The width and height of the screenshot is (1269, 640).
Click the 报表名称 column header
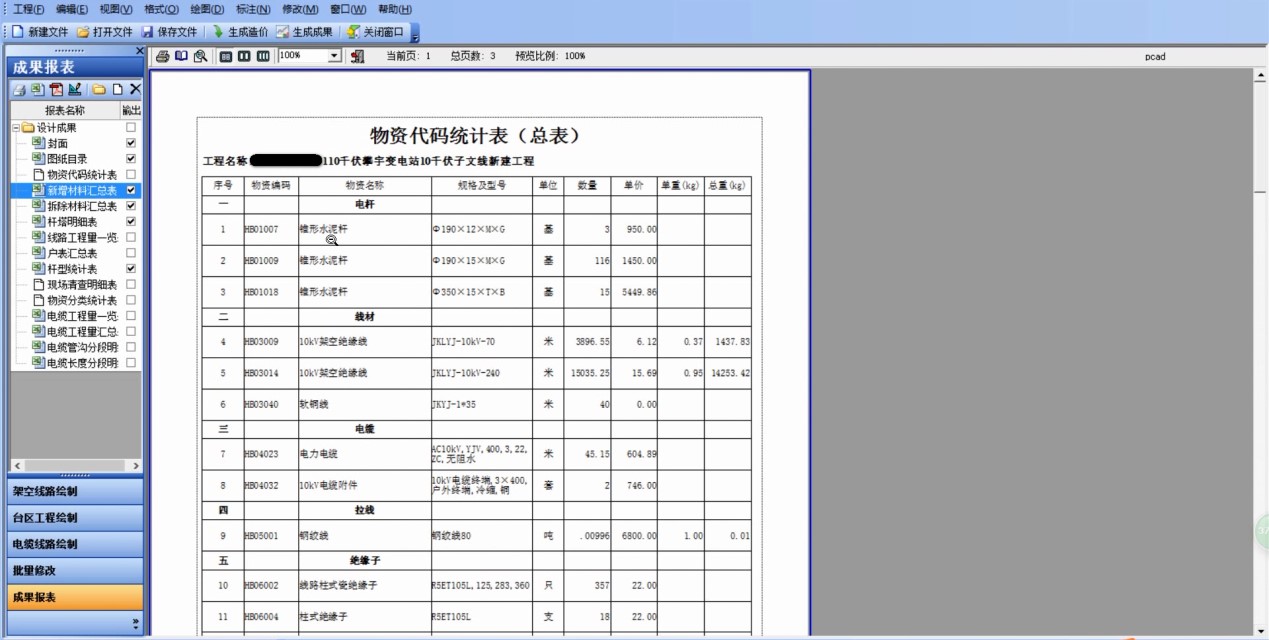pyautogui.click(x=65, y=110)
